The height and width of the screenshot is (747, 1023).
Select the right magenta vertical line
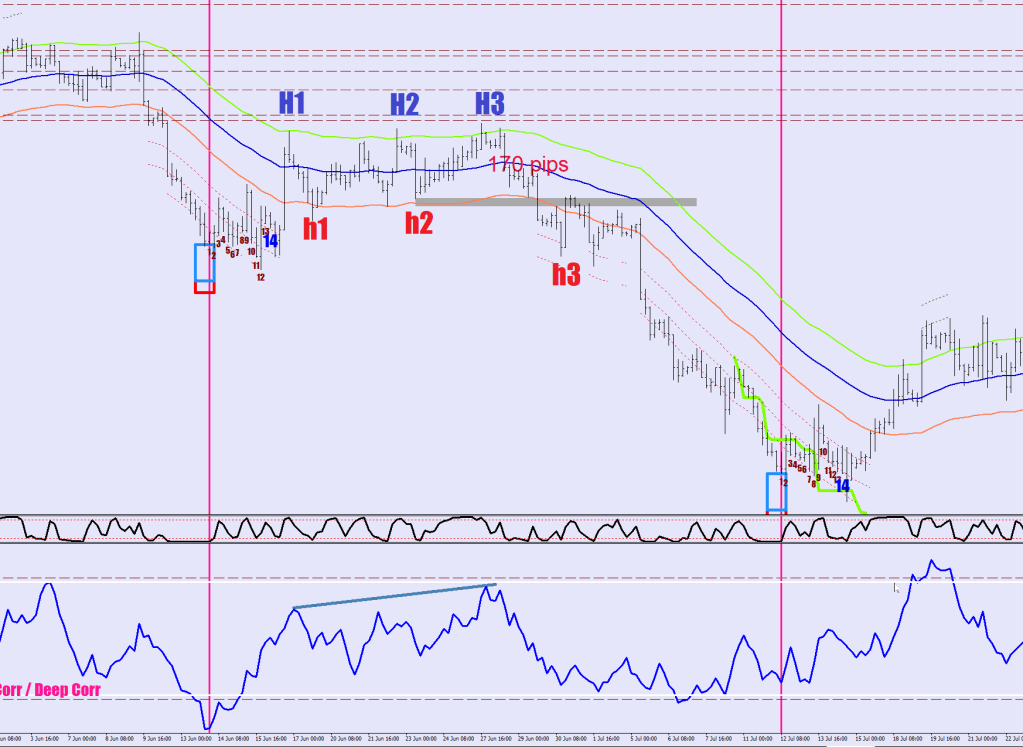[x=780, y=300]
